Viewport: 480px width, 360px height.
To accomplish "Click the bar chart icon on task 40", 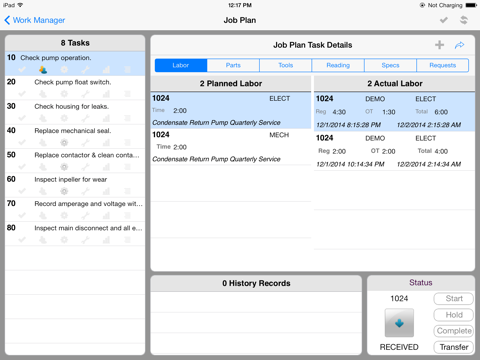I will (106, 143).
